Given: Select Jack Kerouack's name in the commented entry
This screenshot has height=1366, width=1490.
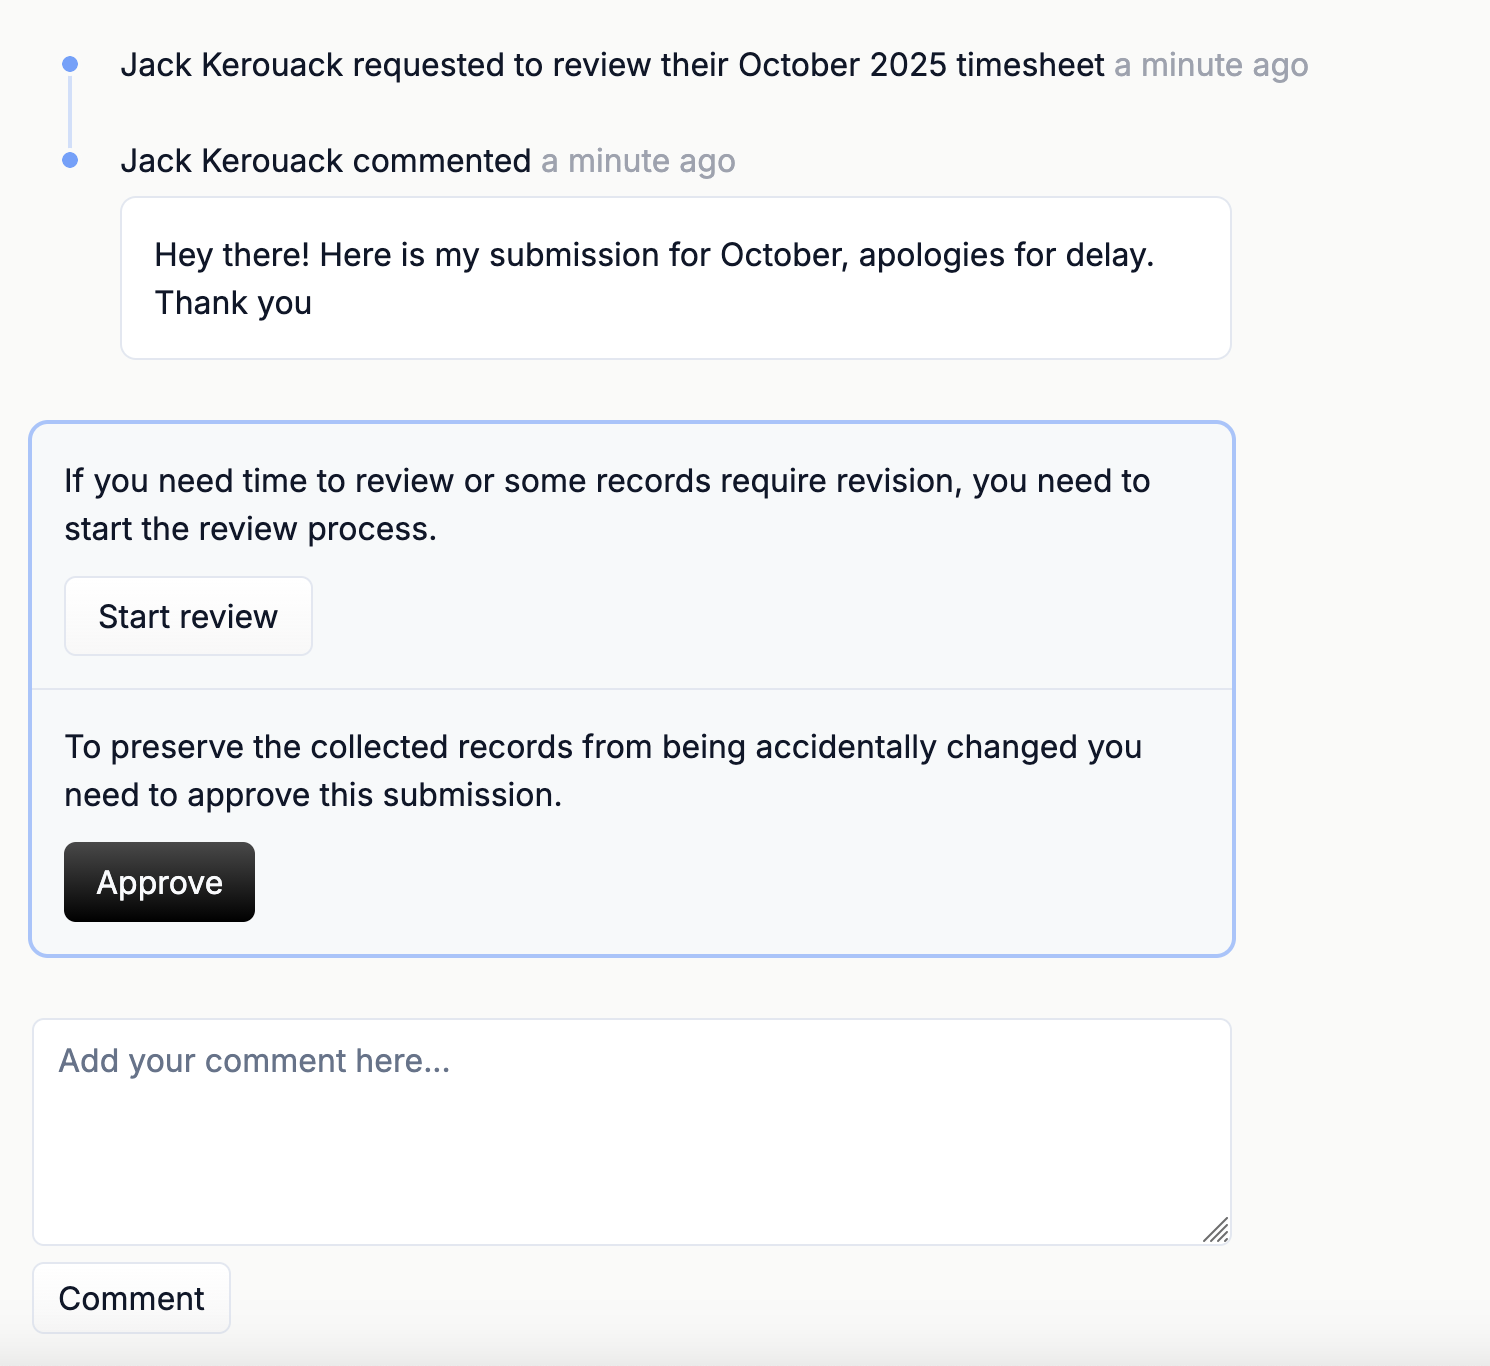Looking at the screenshot, I should (x=232, y=161).
